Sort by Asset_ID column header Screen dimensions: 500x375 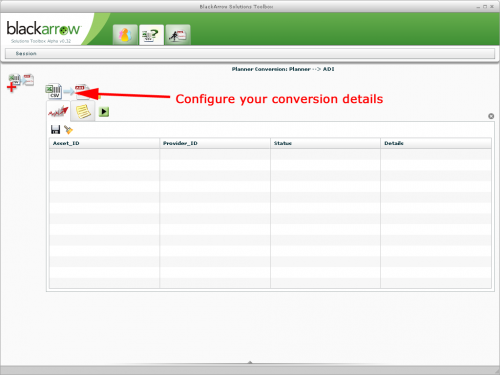(x=104, y=143)
